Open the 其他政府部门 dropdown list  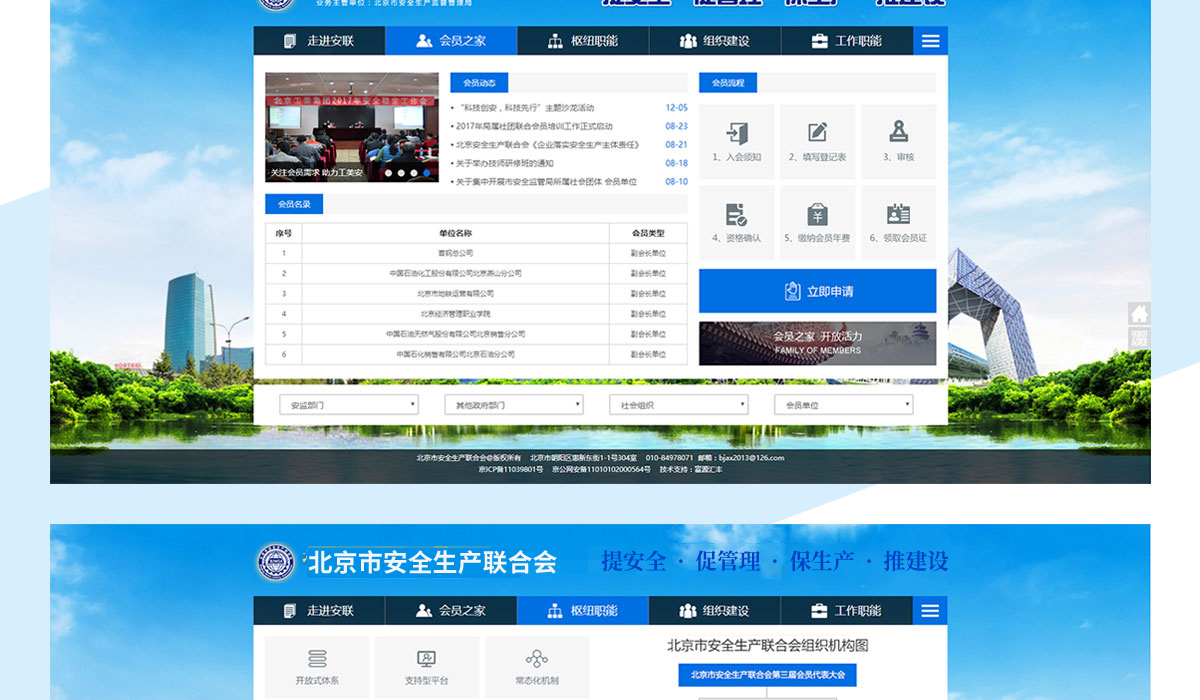(513, 405)
